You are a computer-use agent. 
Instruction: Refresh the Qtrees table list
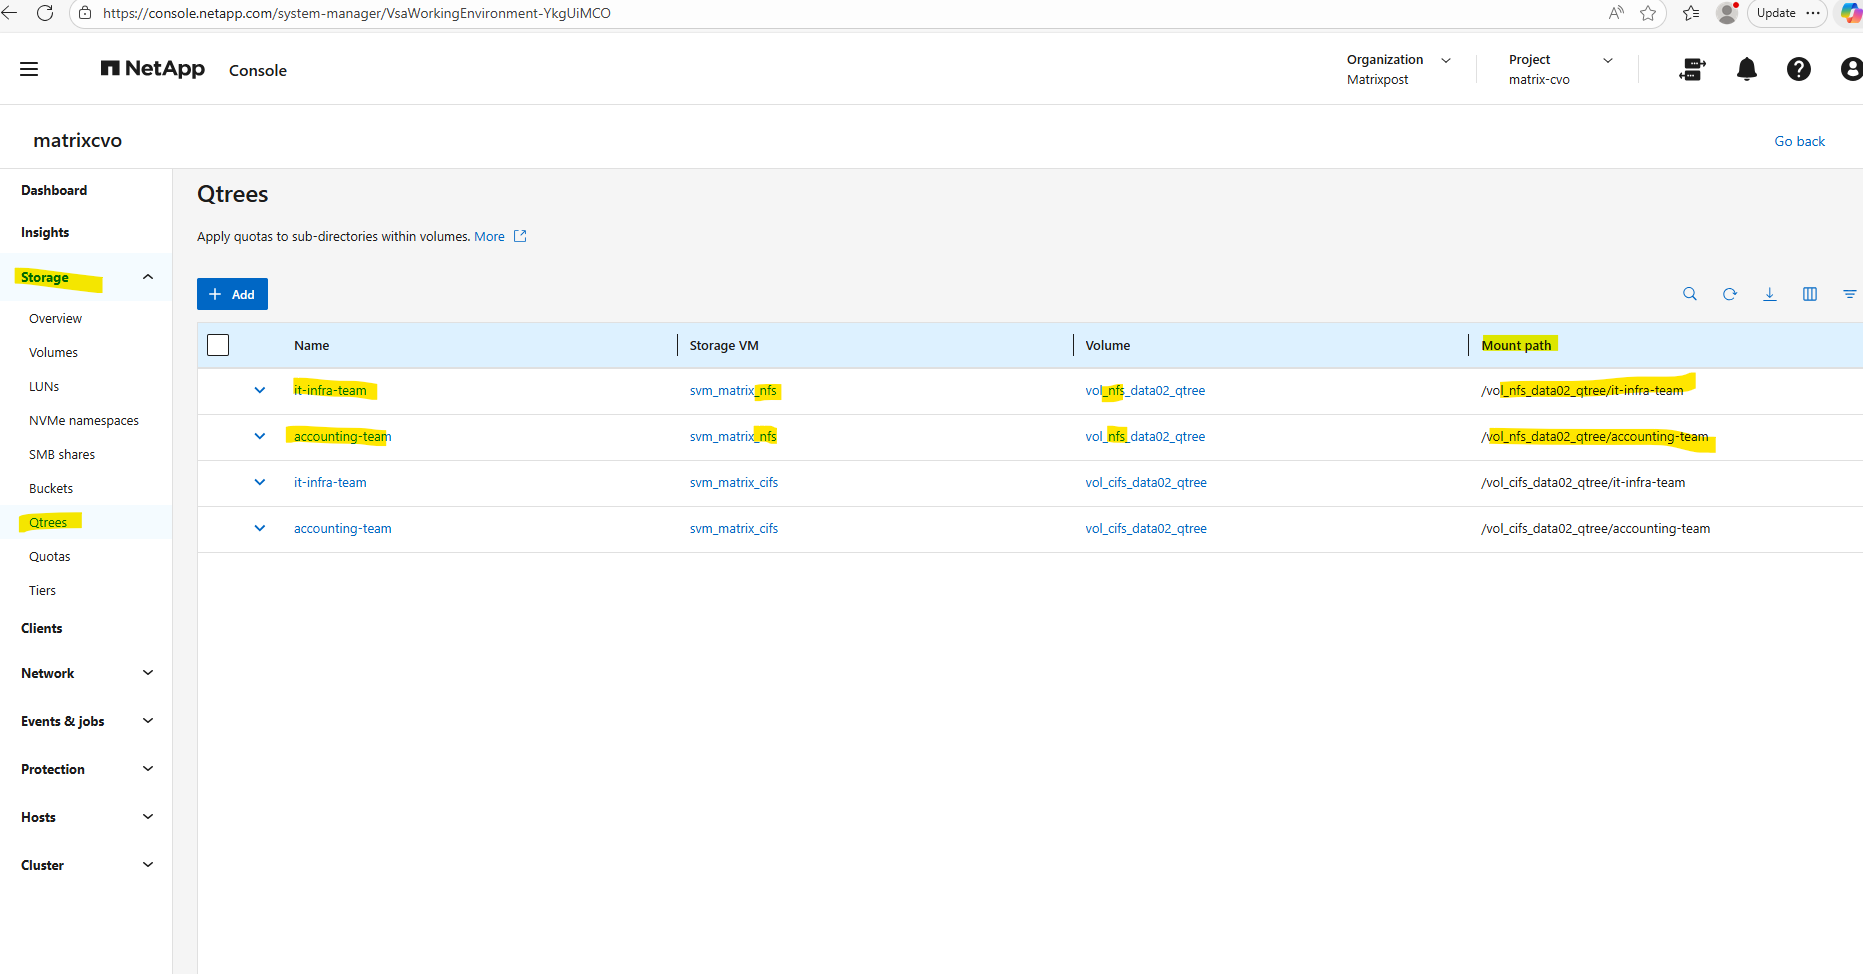tap(1729, 294)
